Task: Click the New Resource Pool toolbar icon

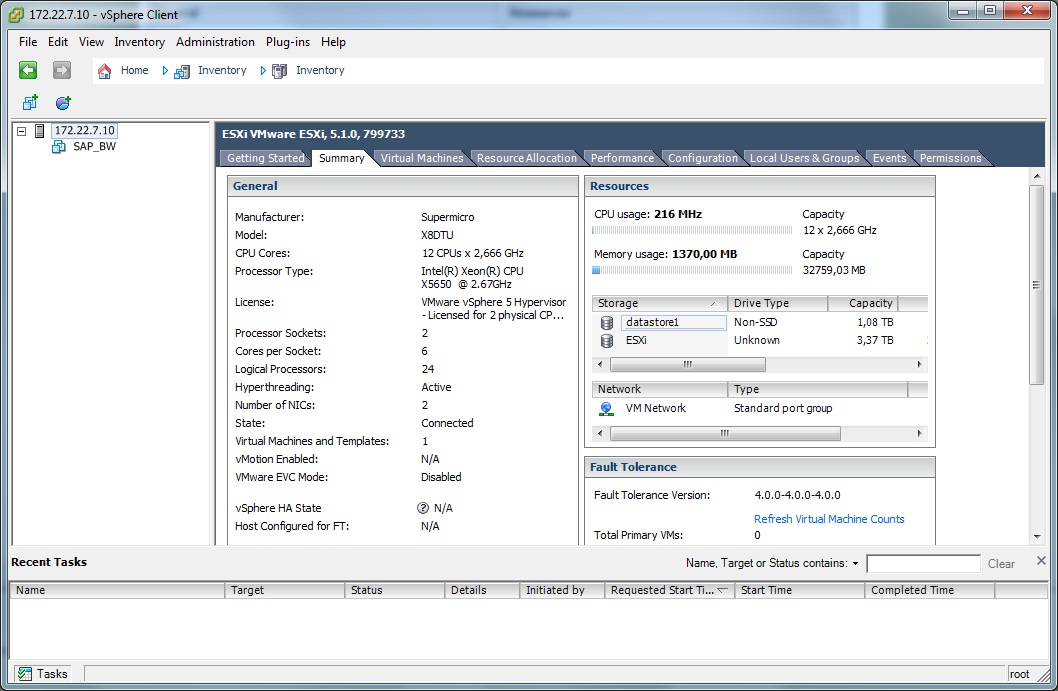Action: pos(63,103)
